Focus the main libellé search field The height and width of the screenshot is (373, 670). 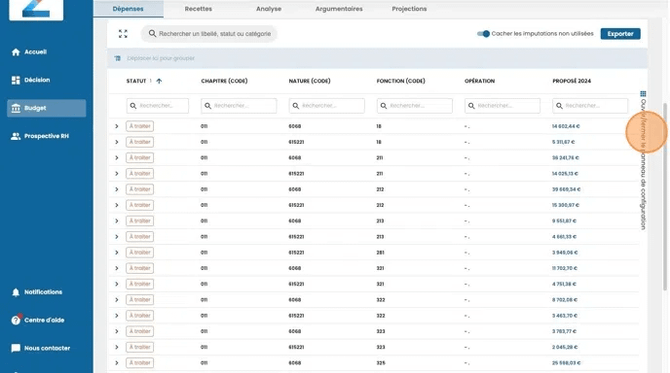[209, 34]
